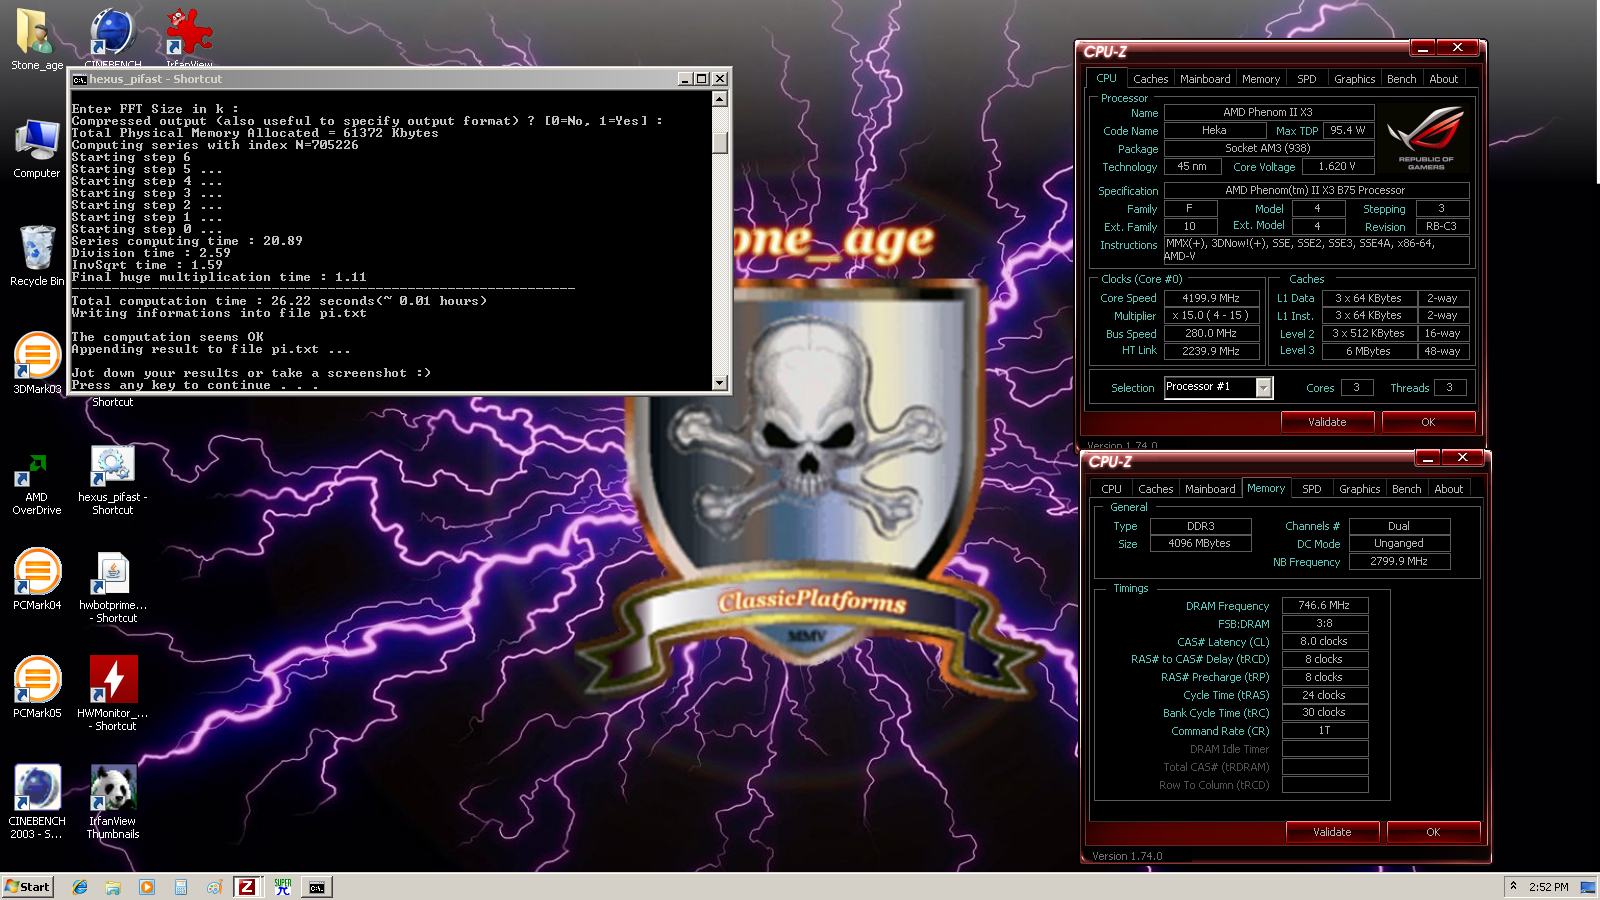Viewport: 1600px width, 900px height.
Task: Open the Paint taskbar icon
Action: pyautogui.click(x=214, y=887)
